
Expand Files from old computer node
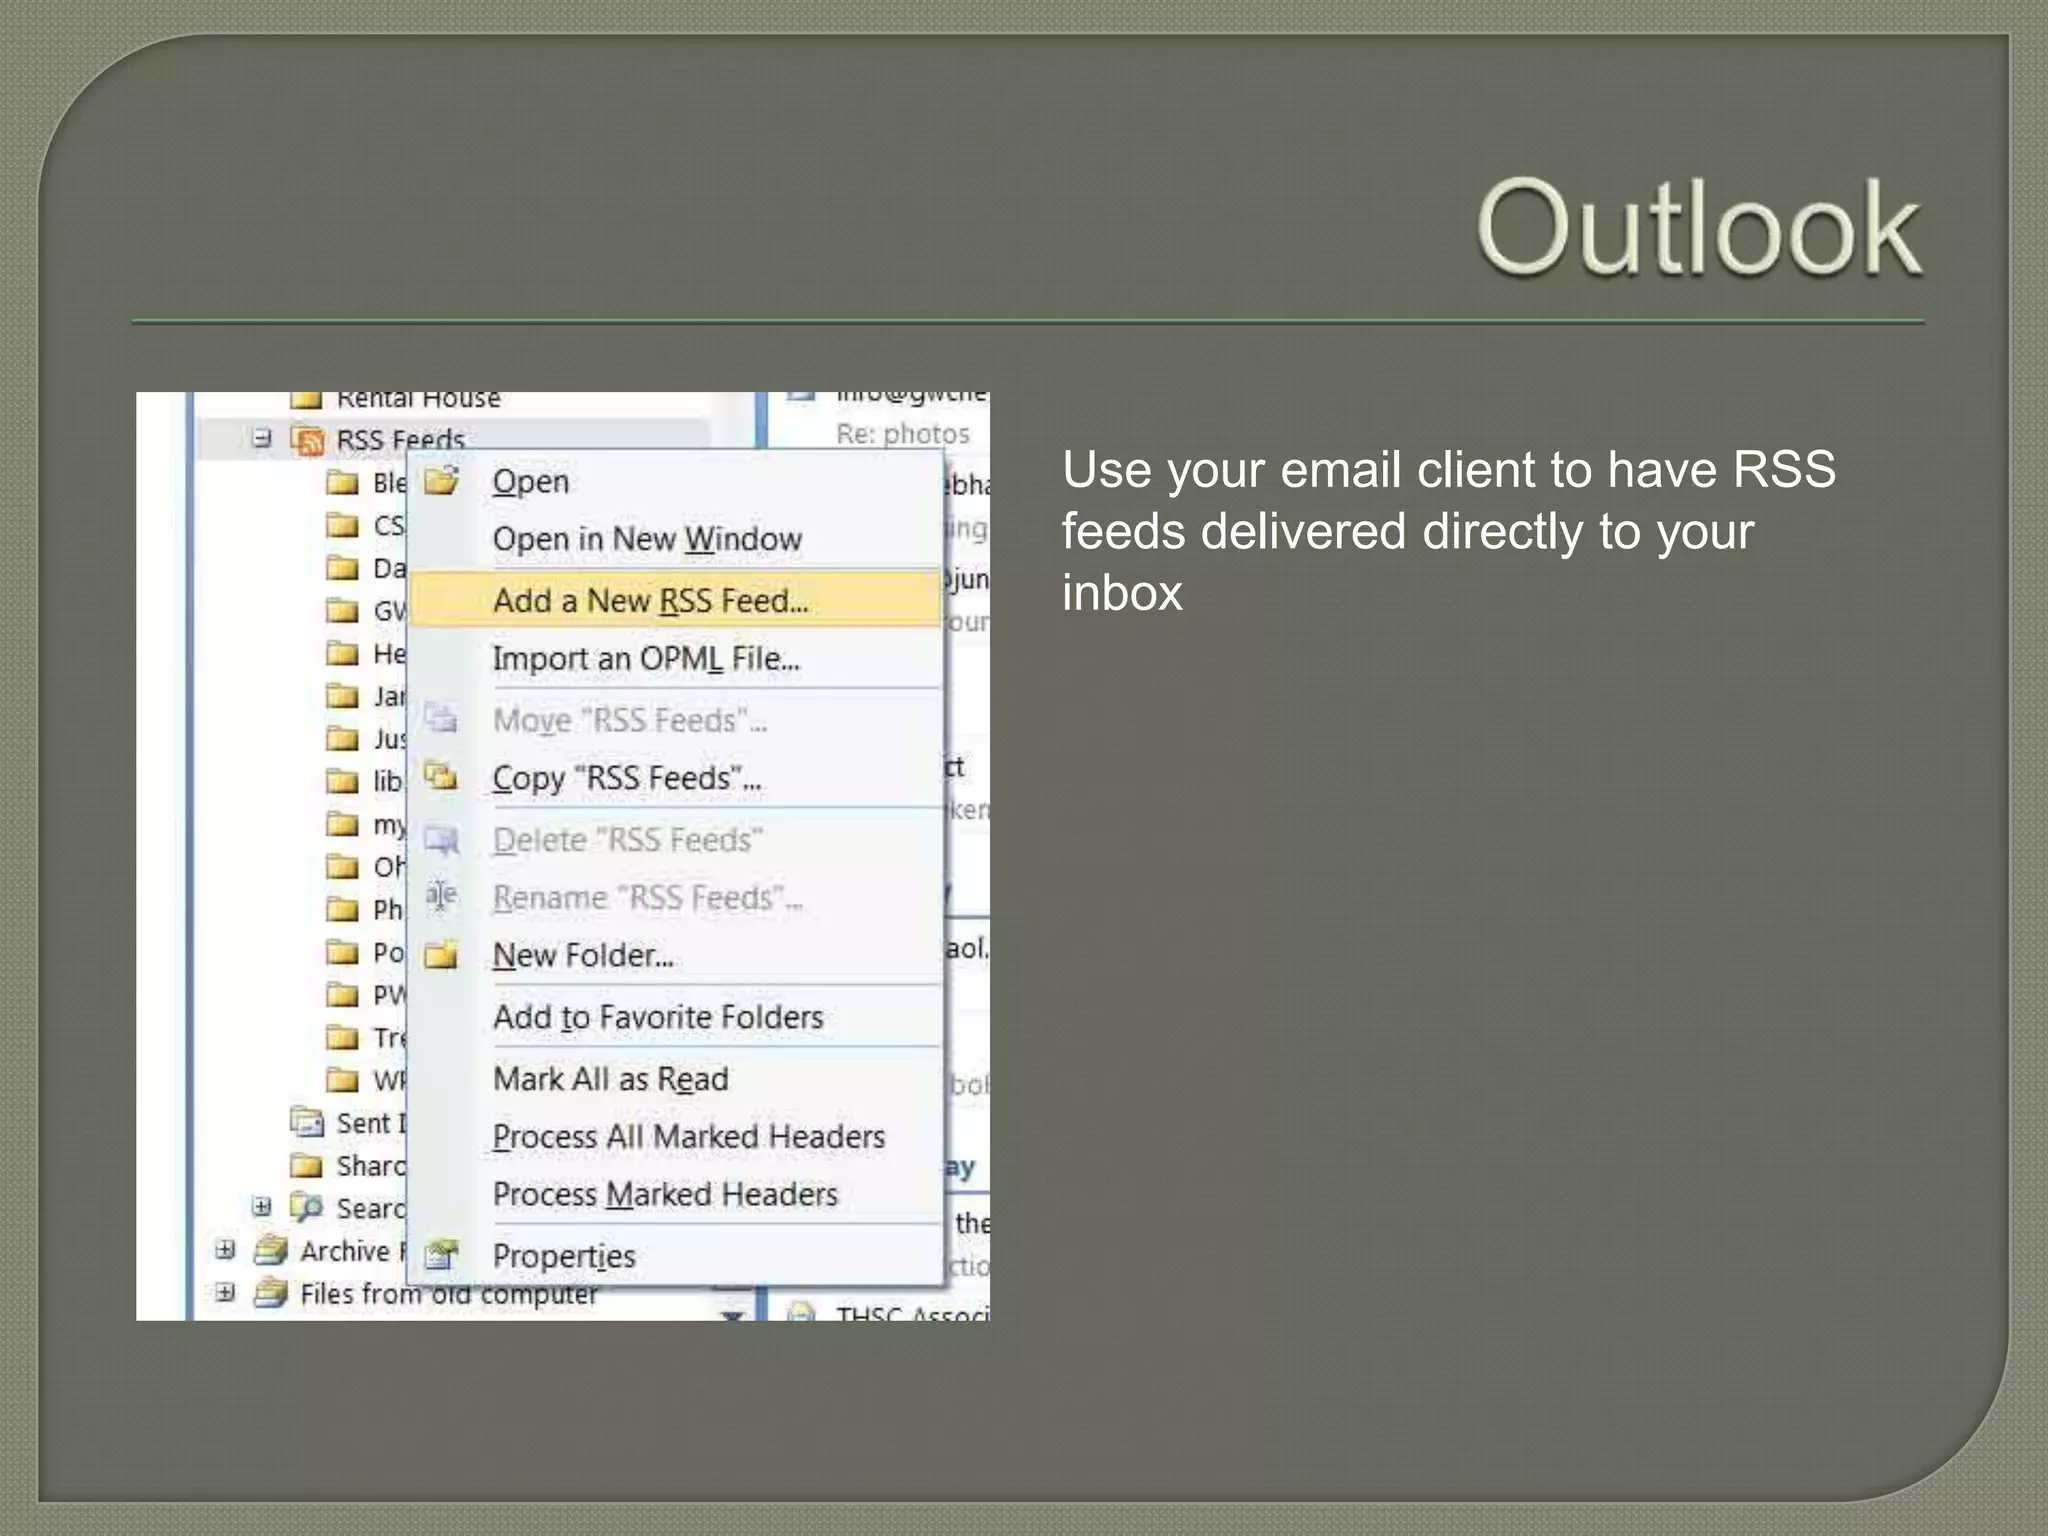(x=225, y=1292)
